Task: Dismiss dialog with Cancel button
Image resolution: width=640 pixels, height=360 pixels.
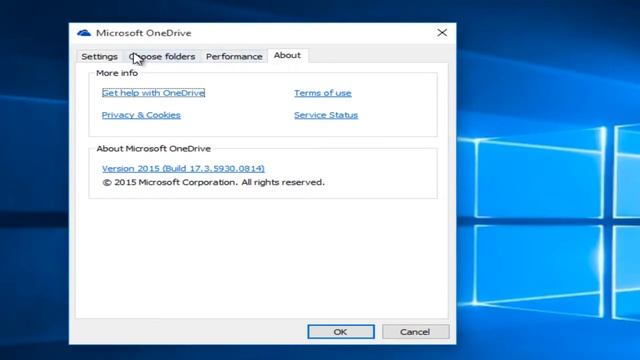Action: coord(416,332)
